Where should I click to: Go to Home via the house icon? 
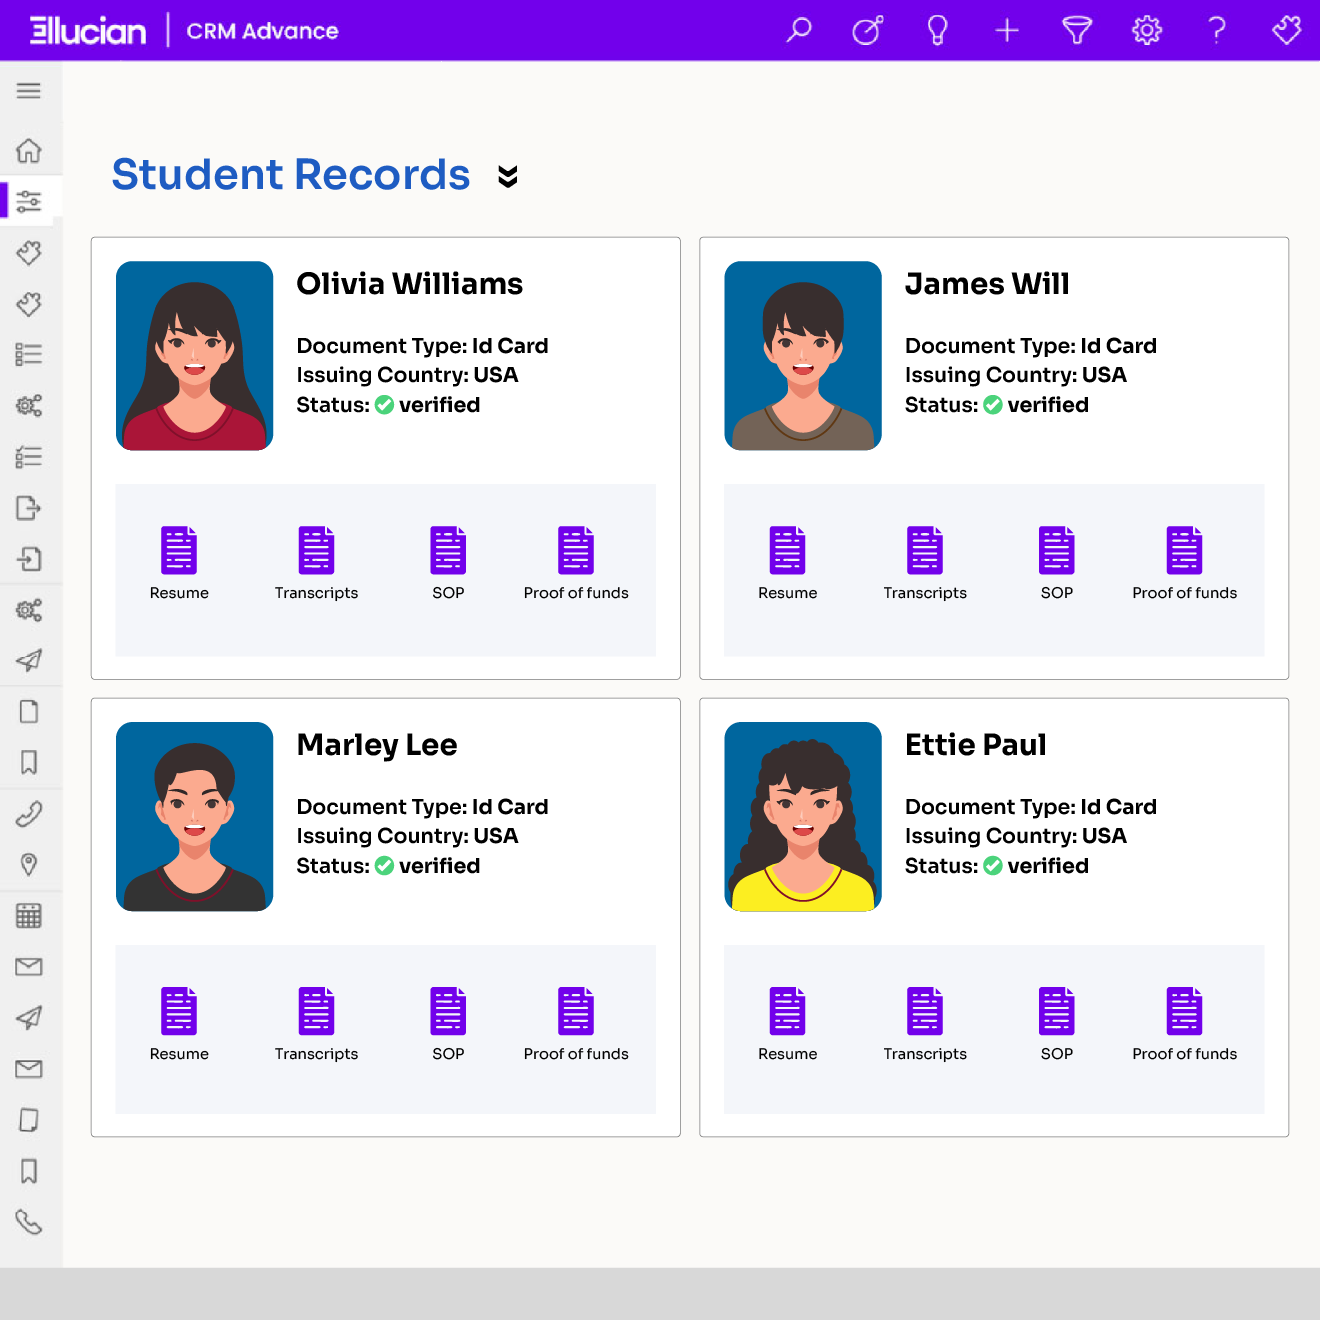coord(29,150)
